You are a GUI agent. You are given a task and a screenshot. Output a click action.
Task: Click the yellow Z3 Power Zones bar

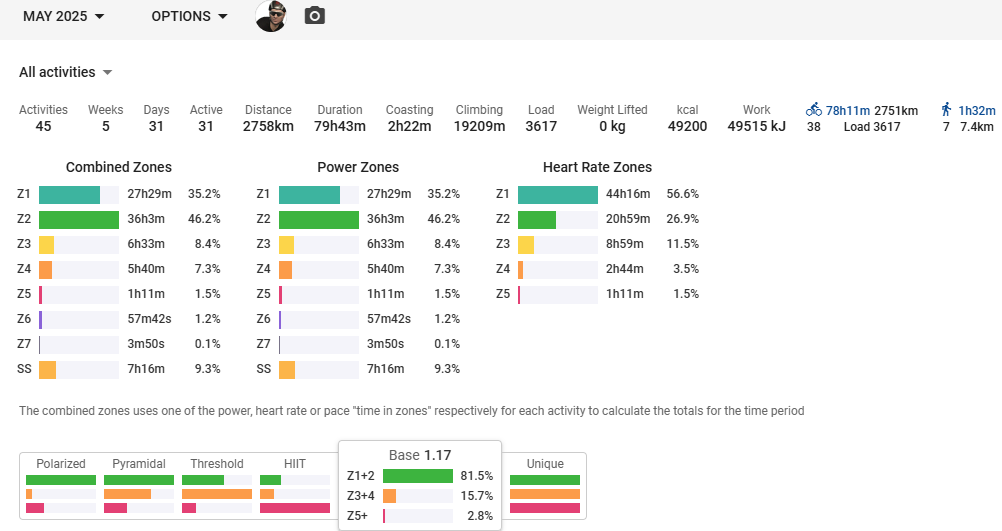[x=286, y=244]
